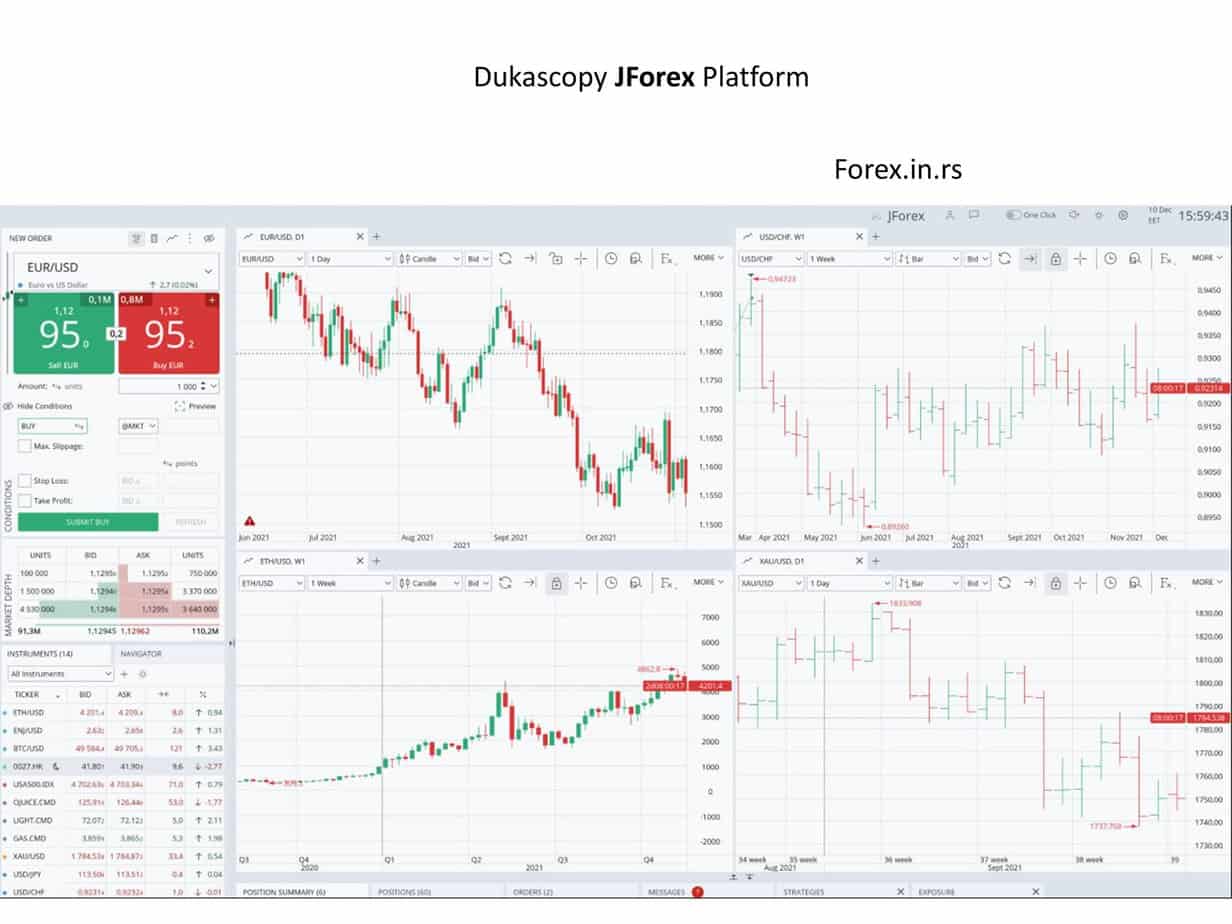1232x924 pixels.
Task: Click the red Buy EUR price tile
Action: click(x=168, y=332)
